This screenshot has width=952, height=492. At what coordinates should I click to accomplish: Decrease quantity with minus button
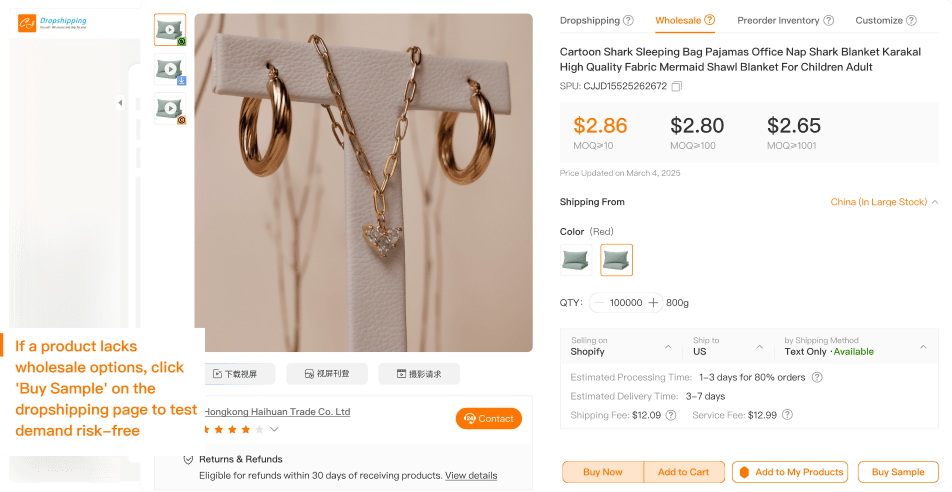click(x=598, y=303)
